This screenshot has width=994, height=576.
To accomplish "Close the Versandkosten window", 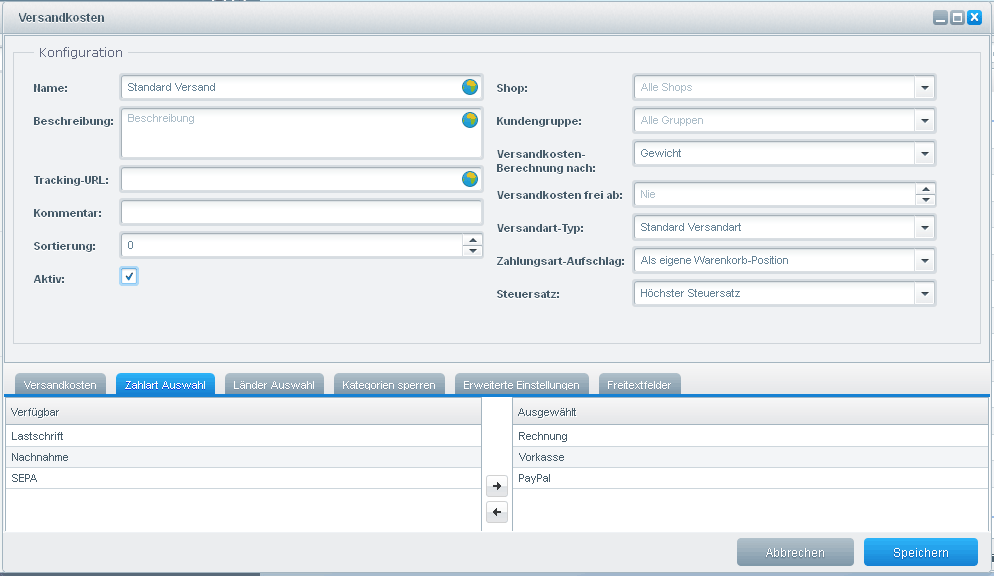I will point(974,18).
